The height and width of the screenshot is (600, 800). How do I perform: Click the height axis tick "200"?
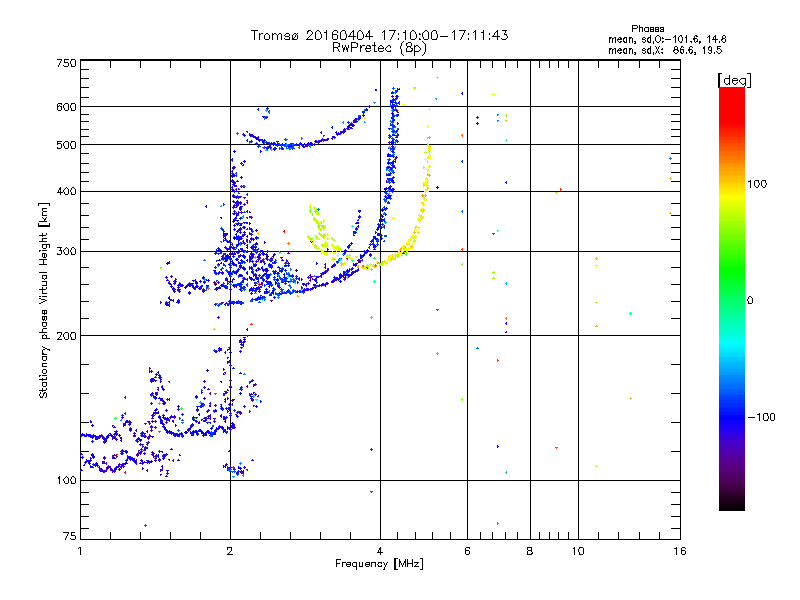click(x=66, y=336)
